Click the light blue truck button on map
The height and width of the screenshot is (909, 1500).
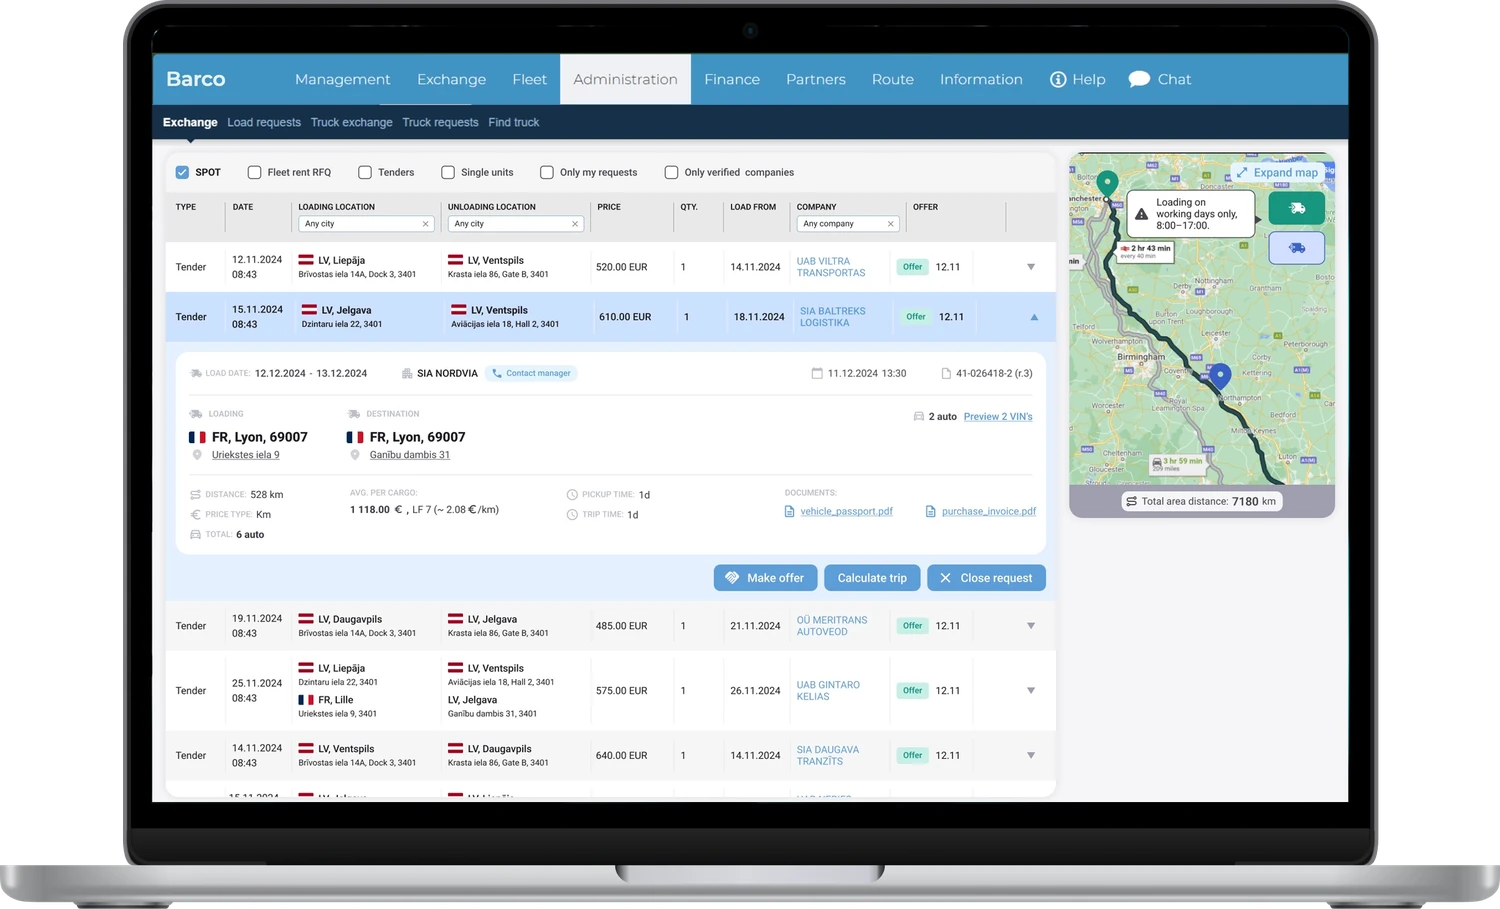tap(1297, 248)
